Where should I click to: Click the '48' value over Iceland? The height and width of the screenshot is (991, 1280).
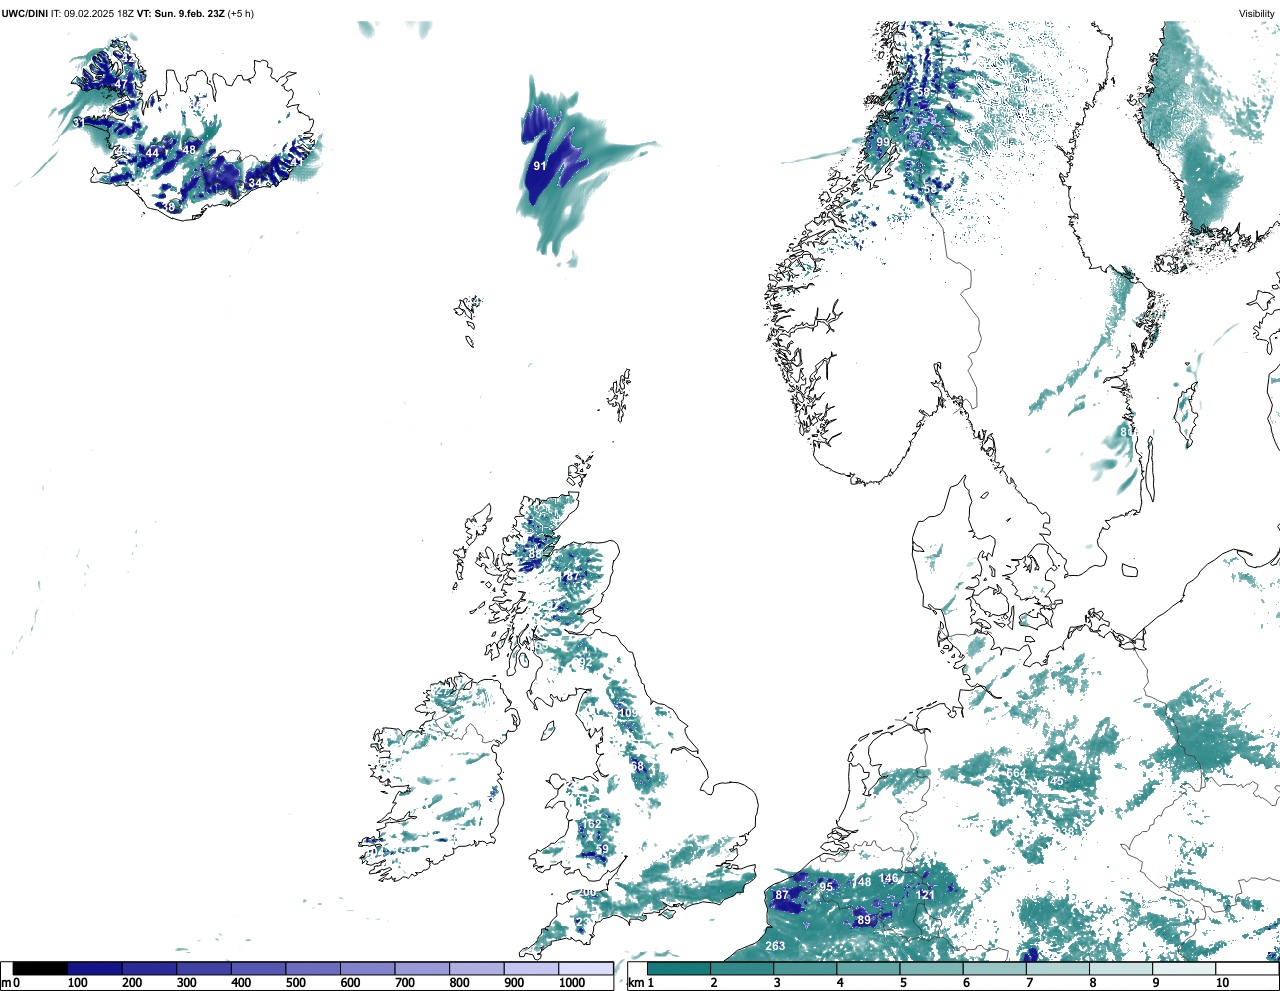pyautogui.click(x=189, y=150)
